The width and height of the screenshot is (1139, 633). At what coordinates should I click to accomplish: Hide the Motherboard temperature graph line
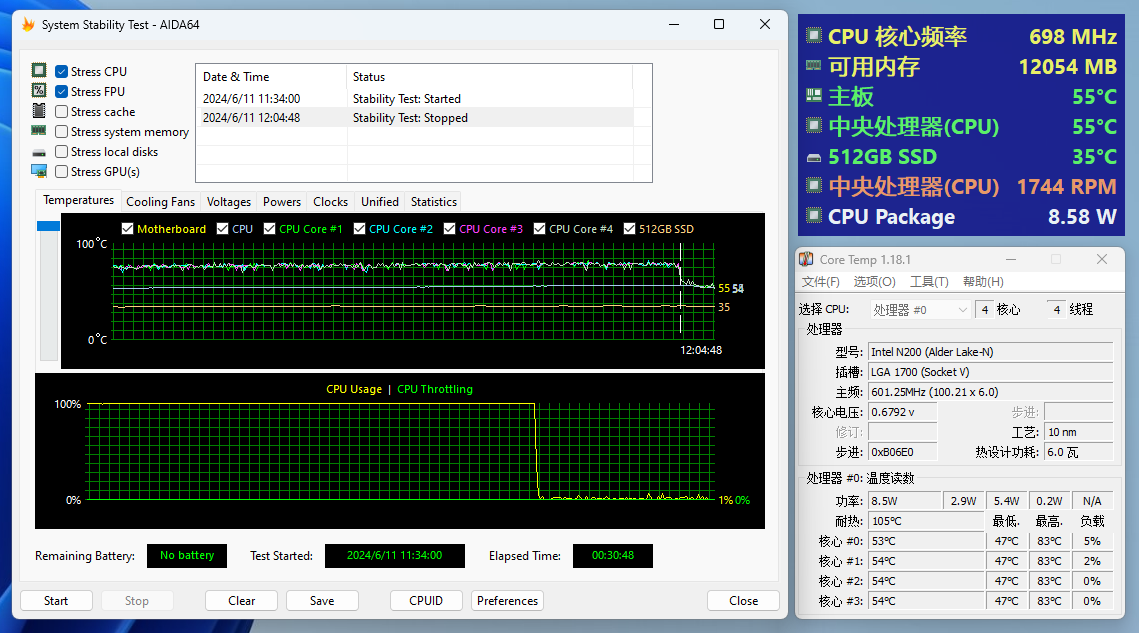coord(127,229)
